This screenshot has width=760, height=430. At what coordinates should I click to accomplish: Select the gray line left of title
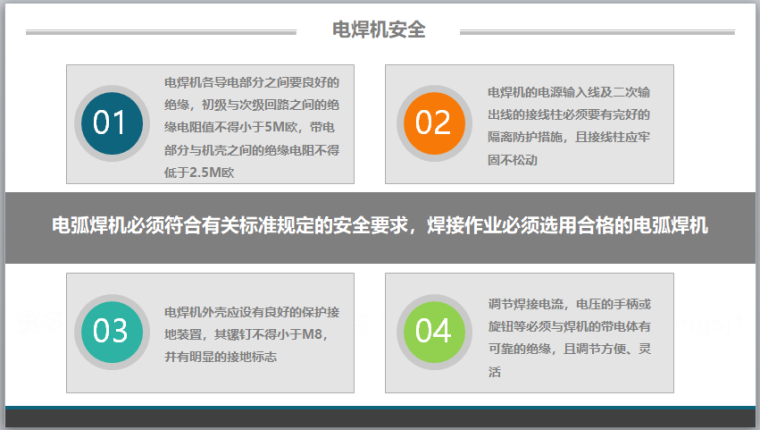coord(160,32)
